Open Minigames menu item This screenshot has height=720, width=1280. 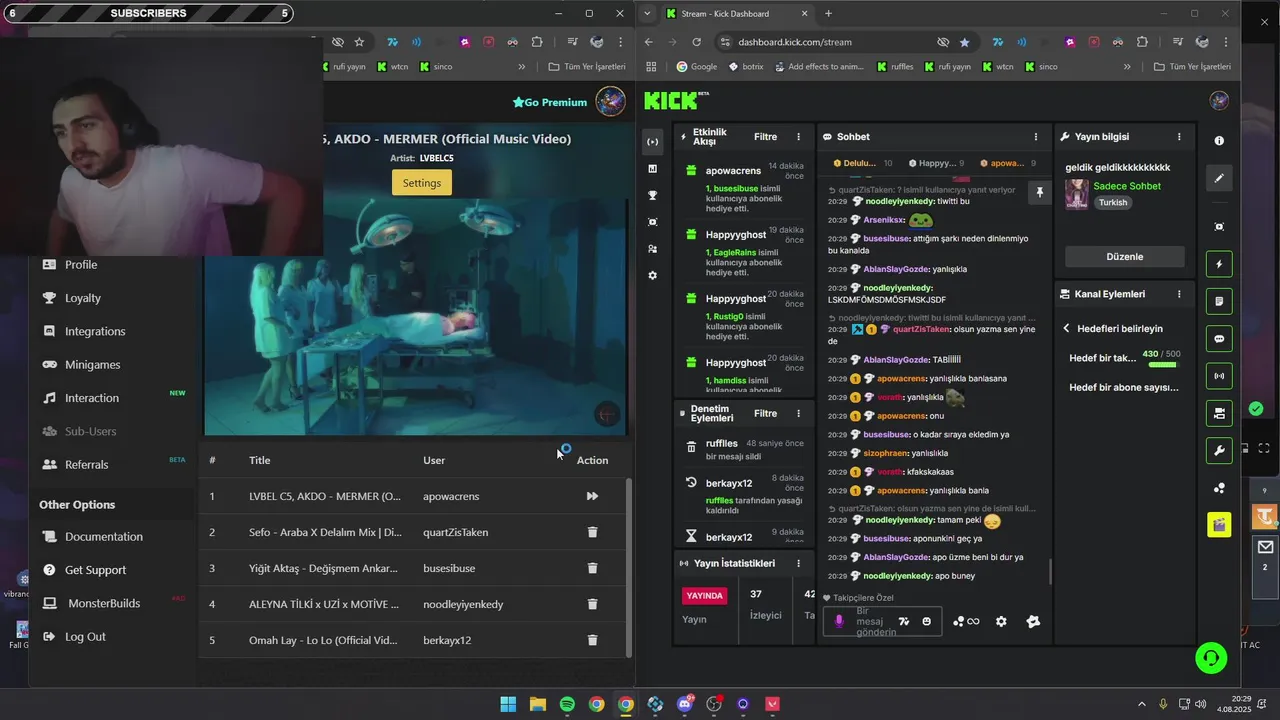pyautogui.click(x=92, y=364)
